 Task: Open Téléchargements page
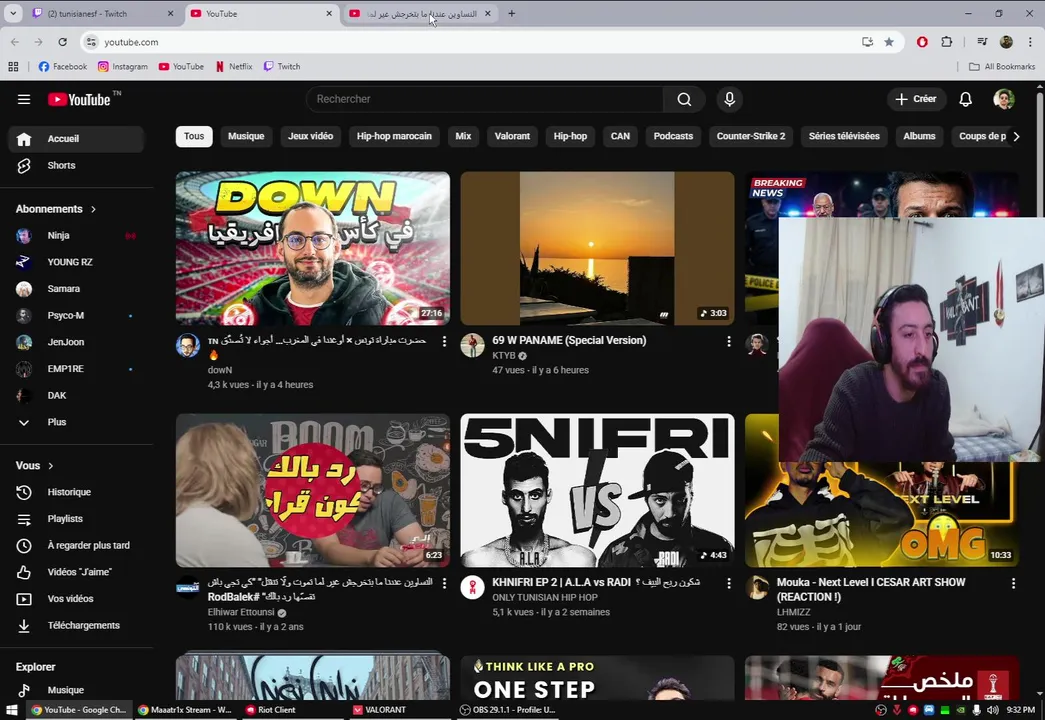(77, 625)
